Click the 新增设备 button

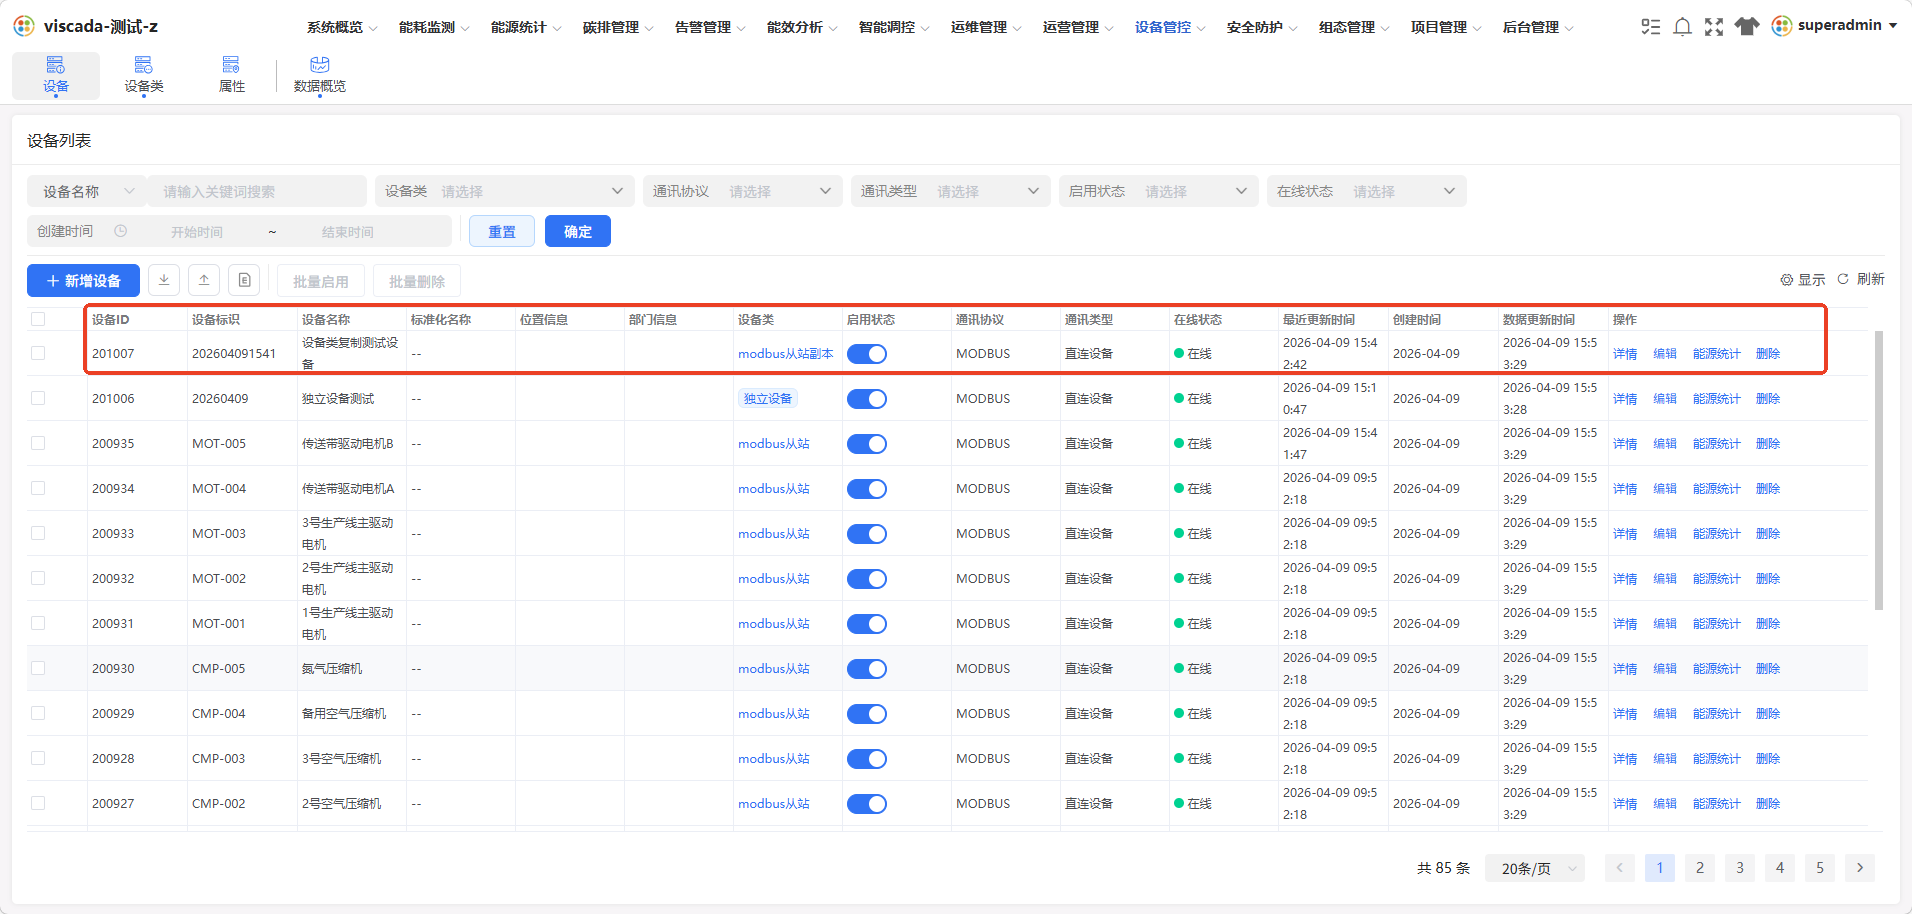(84, 281)
